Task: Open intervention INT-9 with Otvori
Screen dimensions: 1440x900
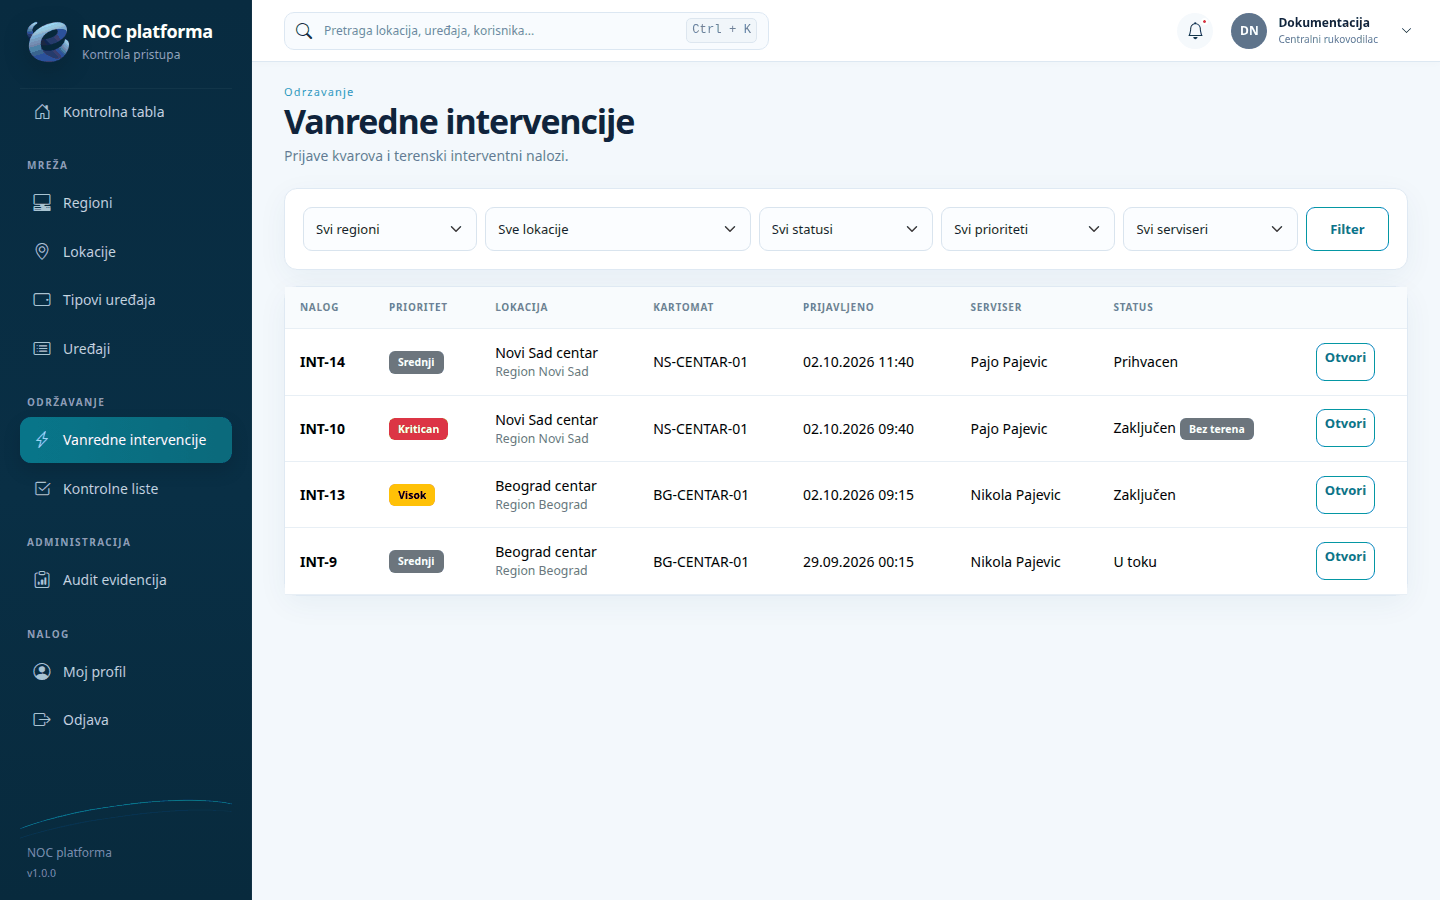Action: click(1345, 561)
